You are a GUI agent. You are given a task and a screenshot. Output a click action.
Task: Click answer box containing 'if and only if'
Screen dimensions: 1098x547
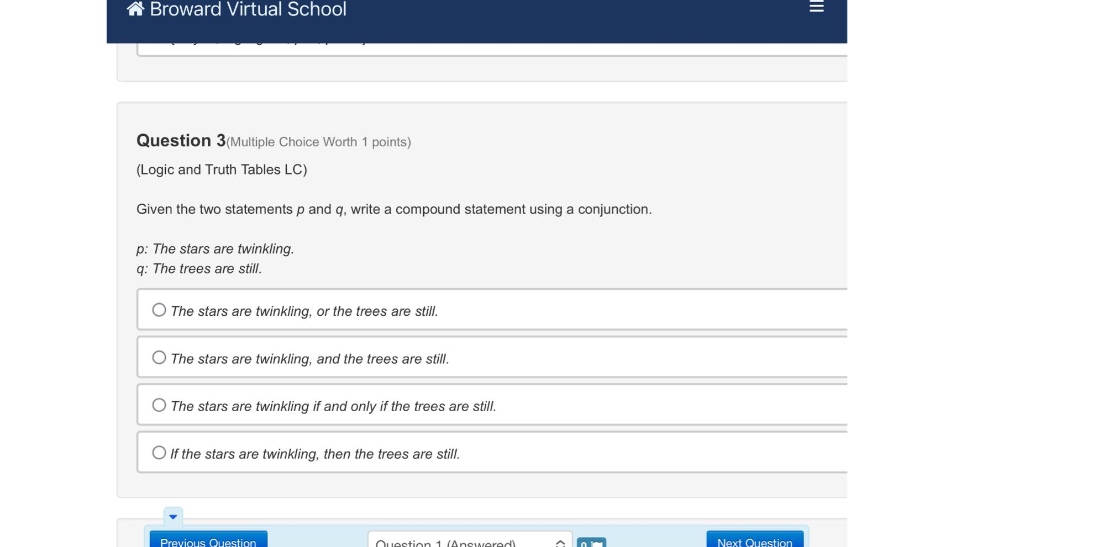point(492,404)
